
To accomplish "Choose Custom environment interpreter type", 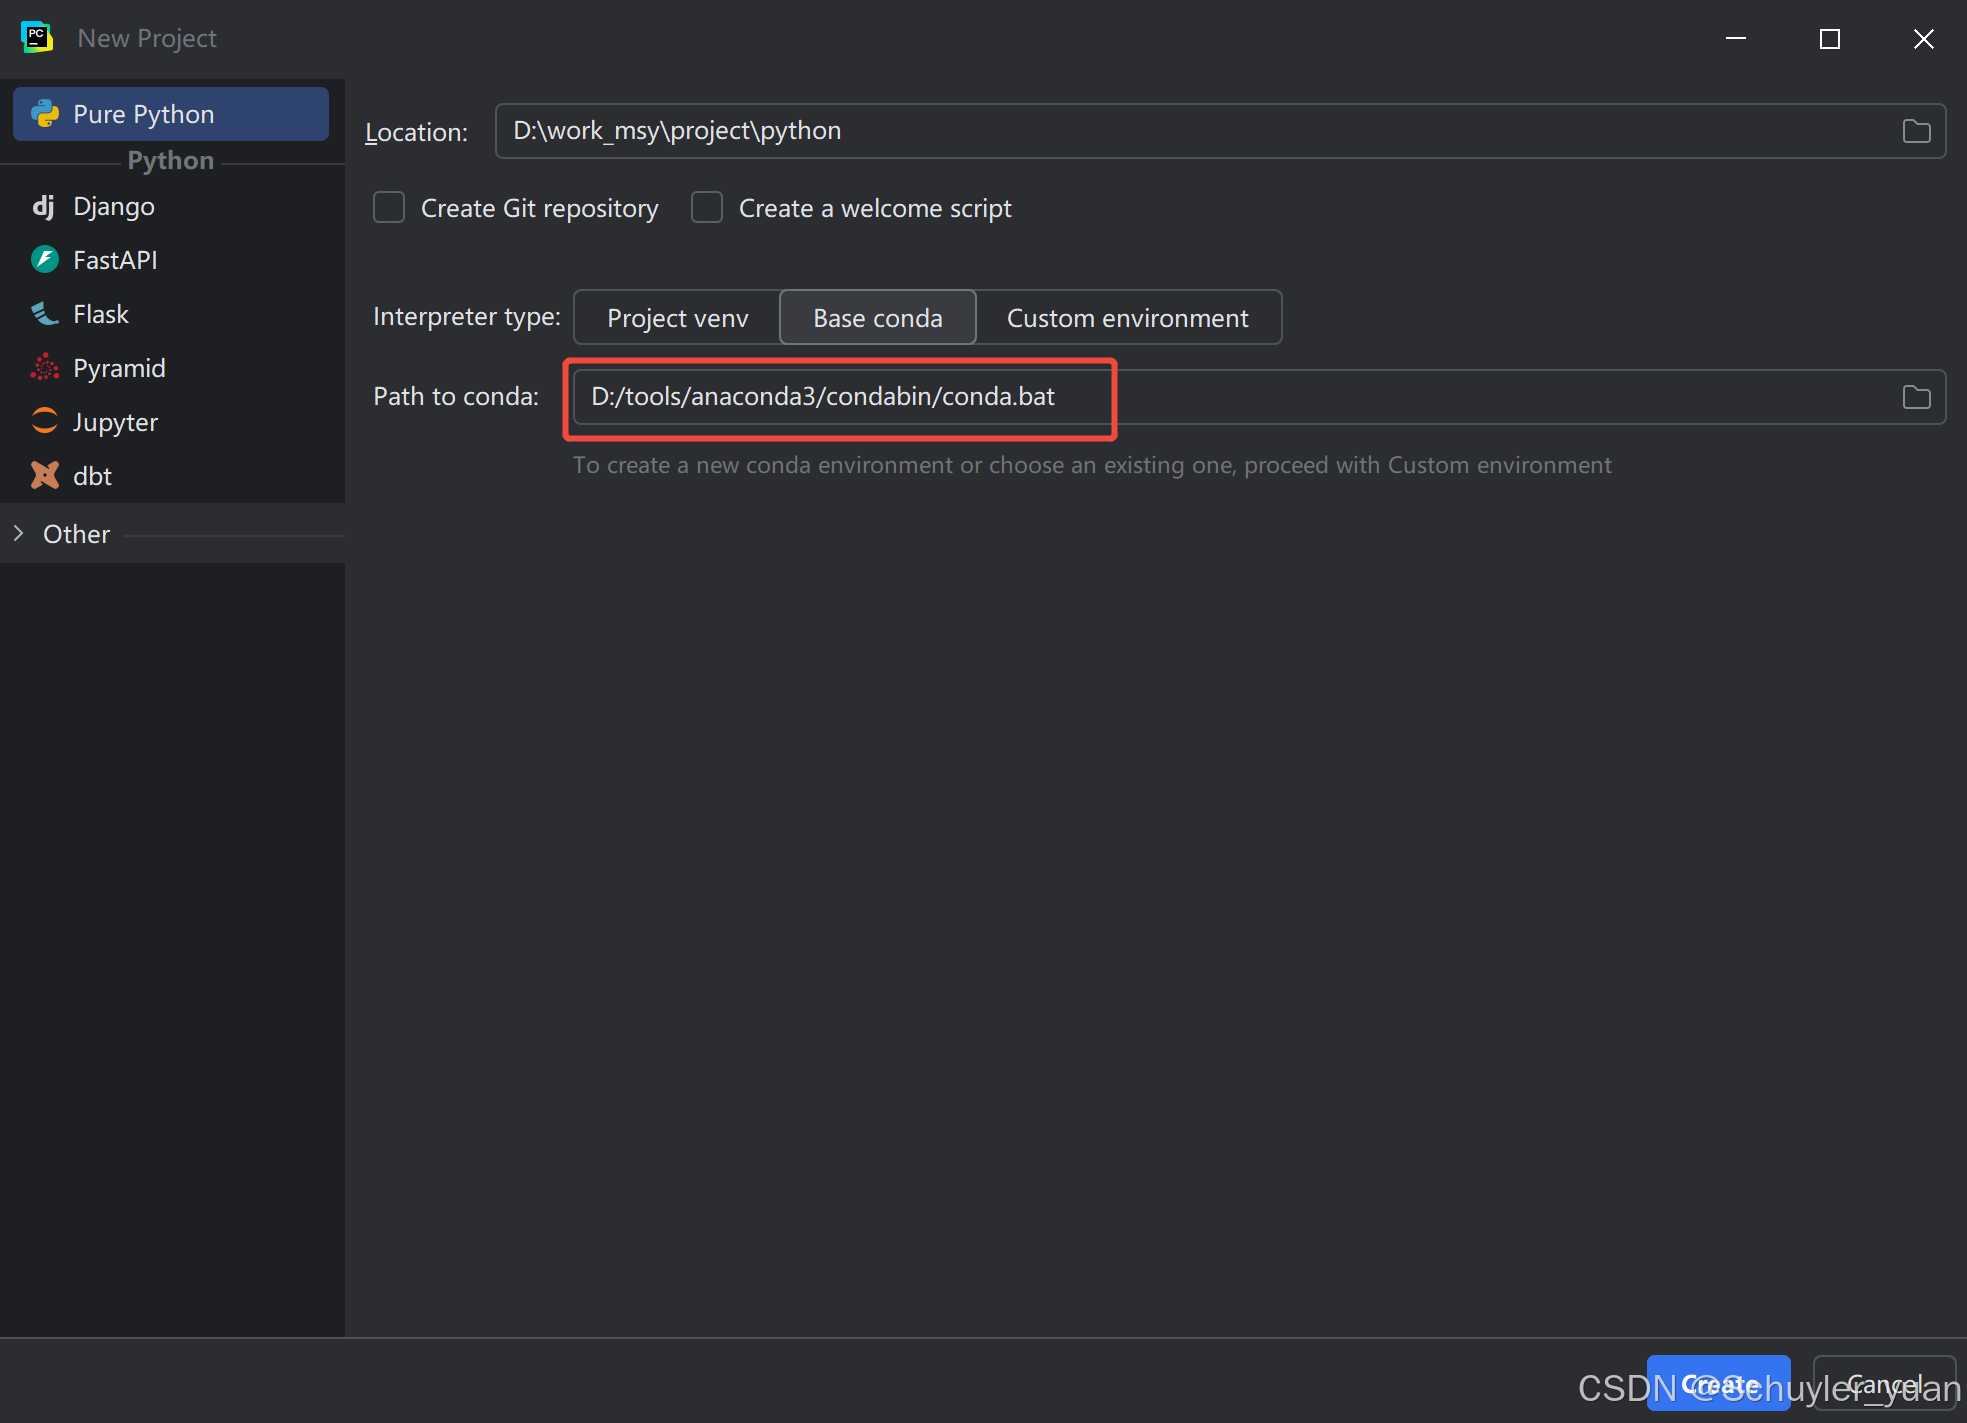I will pyautogui.click(x=1127, y=318).
